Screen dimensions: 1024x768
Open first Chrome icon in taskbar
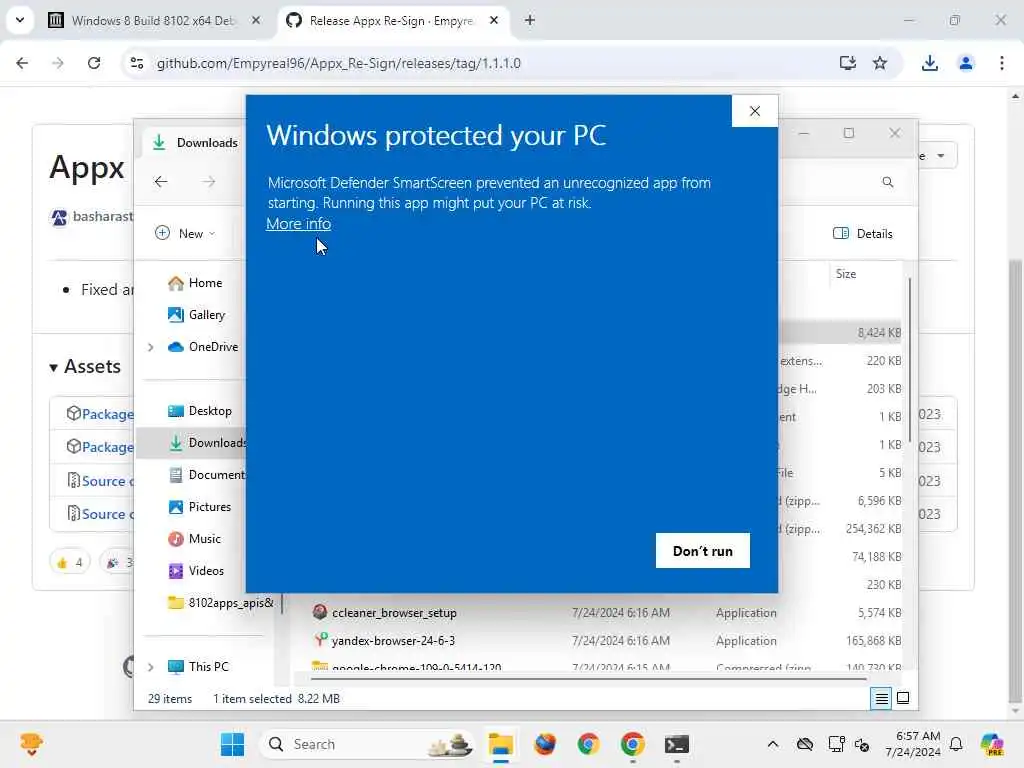pos(588,744)
